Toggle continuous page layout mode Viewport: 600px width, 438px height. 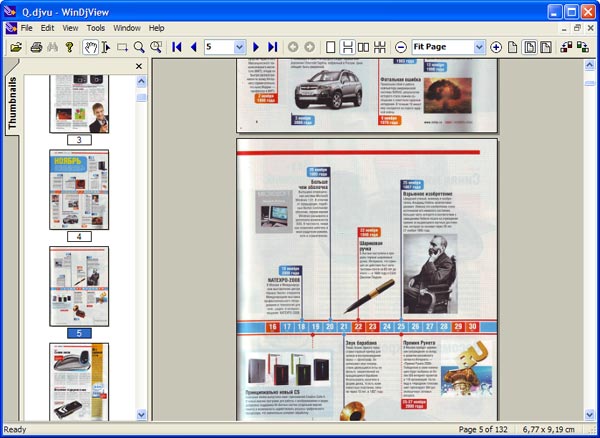pos(345,47)
